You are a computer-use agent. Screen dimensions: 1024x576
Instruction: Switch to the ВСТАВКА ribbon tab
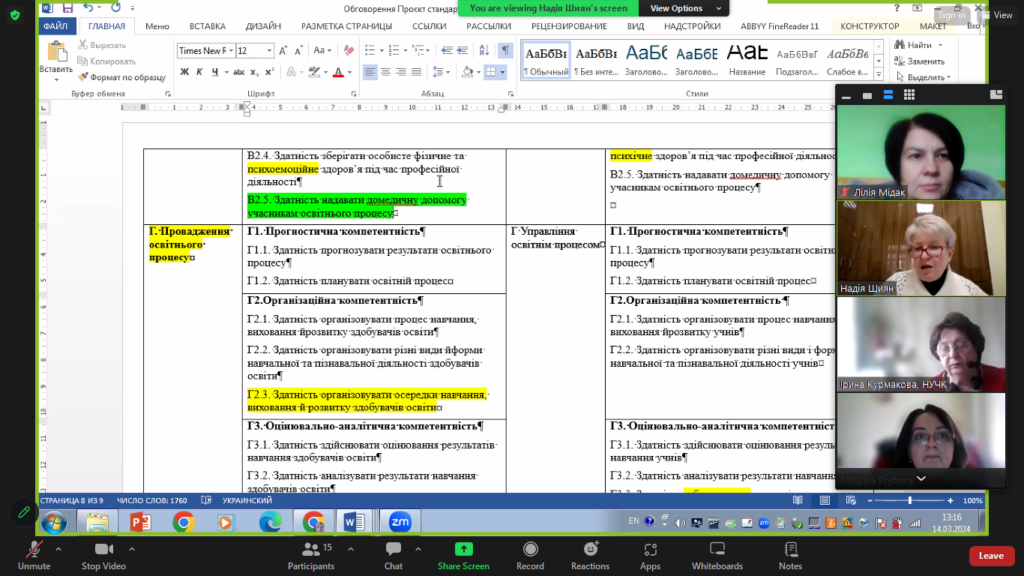207,27
